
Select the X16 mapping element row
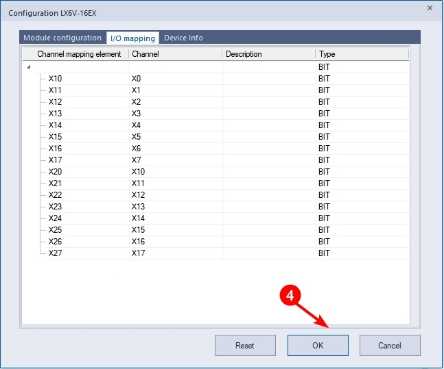pos(215,148)
